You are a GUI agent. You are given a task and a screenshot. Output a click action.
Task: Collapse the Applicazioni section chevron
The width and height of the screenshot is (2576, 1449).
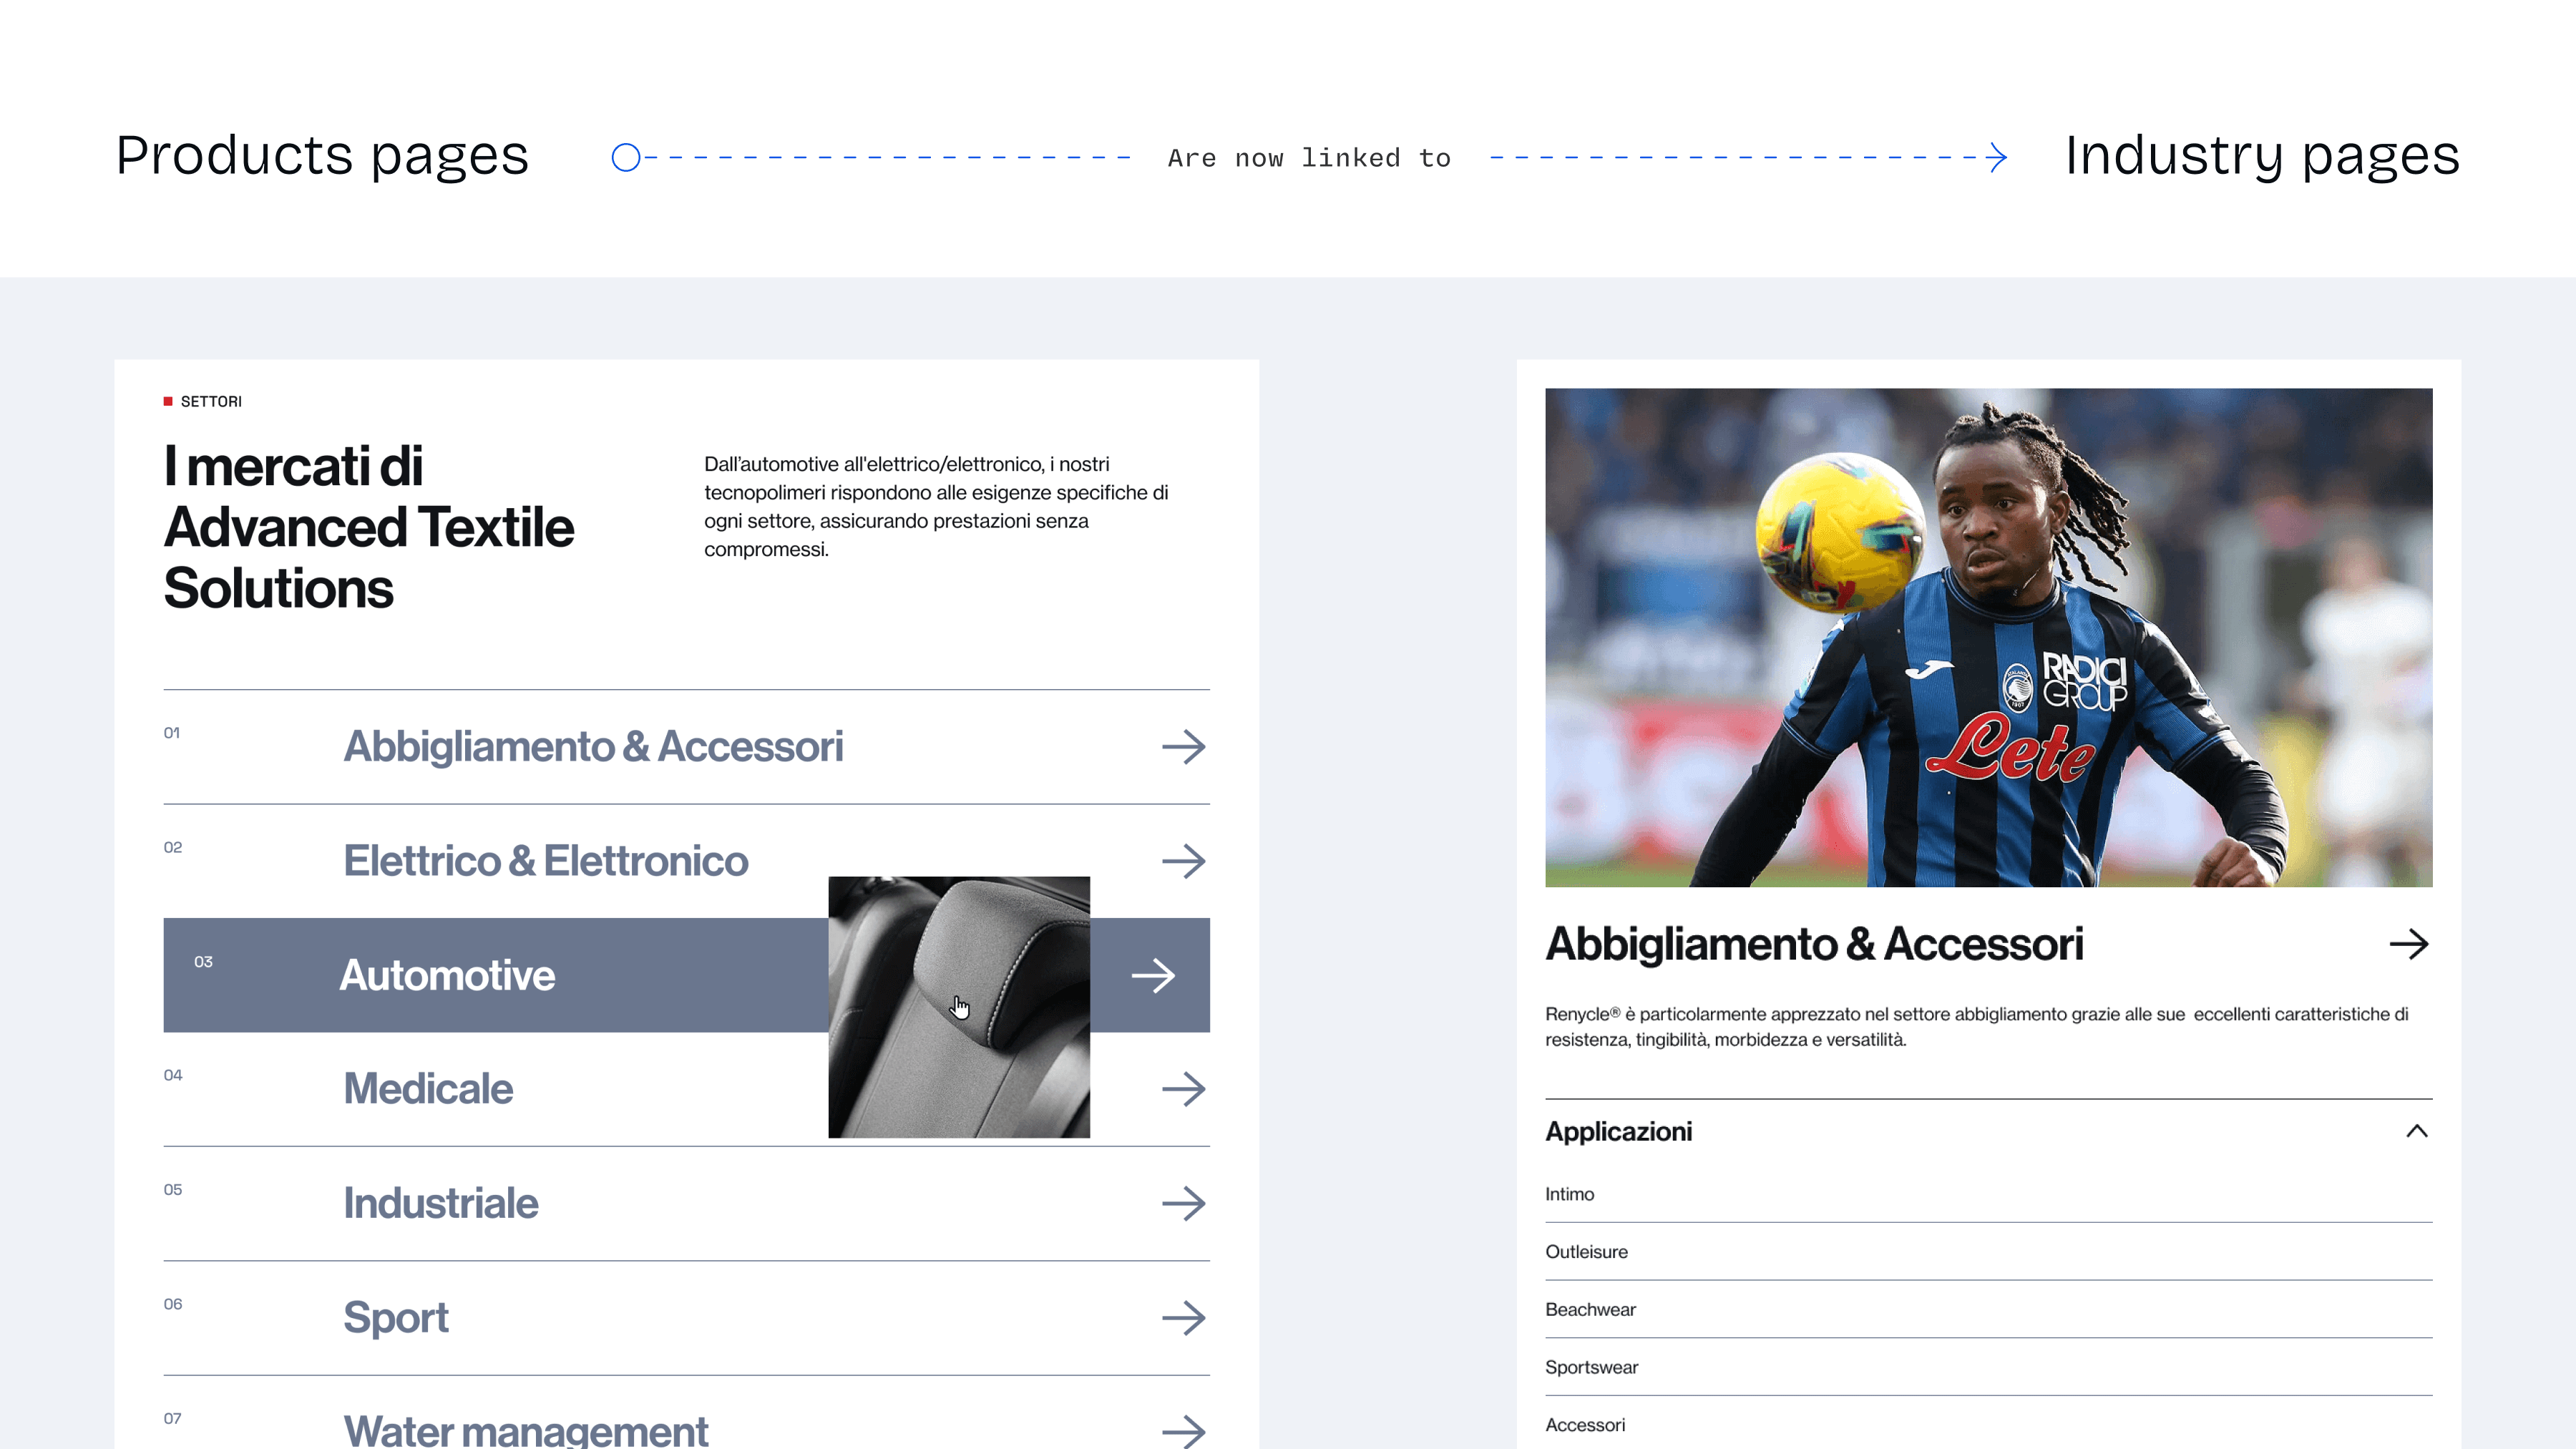tap(2416, 1131)
